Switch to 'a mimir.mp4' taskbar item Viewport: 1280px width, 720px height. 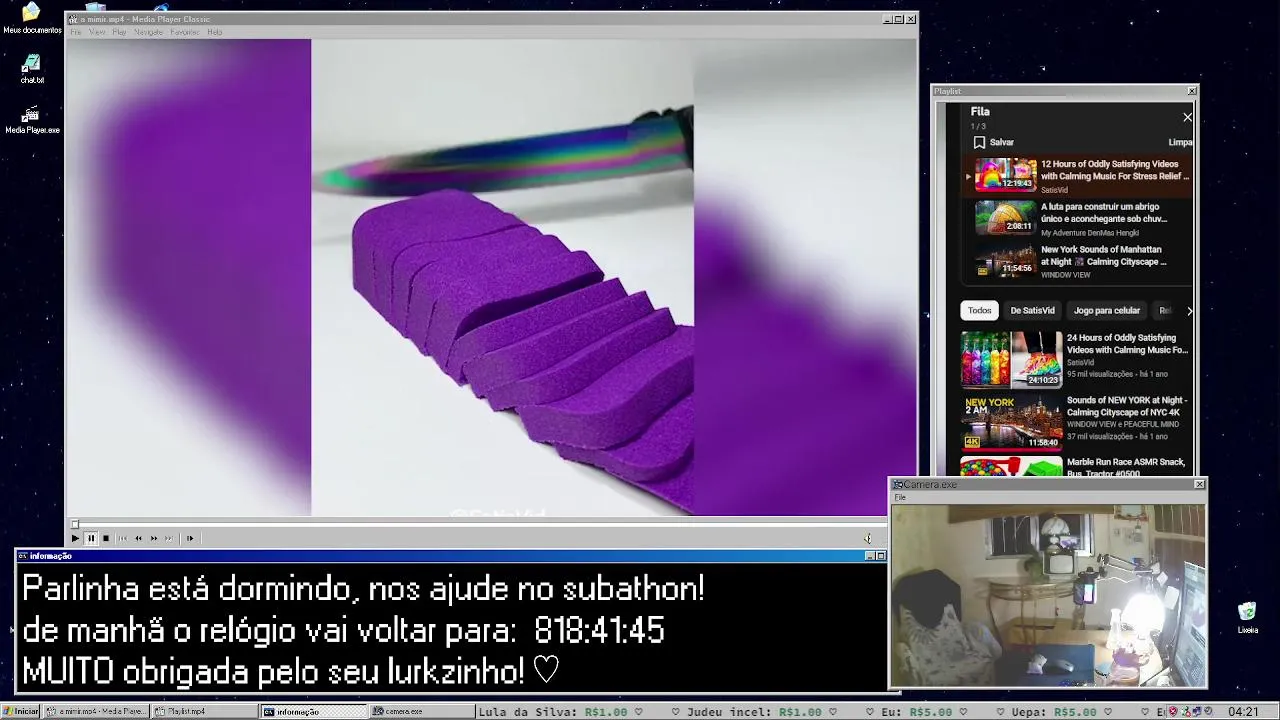coord(96,711)
